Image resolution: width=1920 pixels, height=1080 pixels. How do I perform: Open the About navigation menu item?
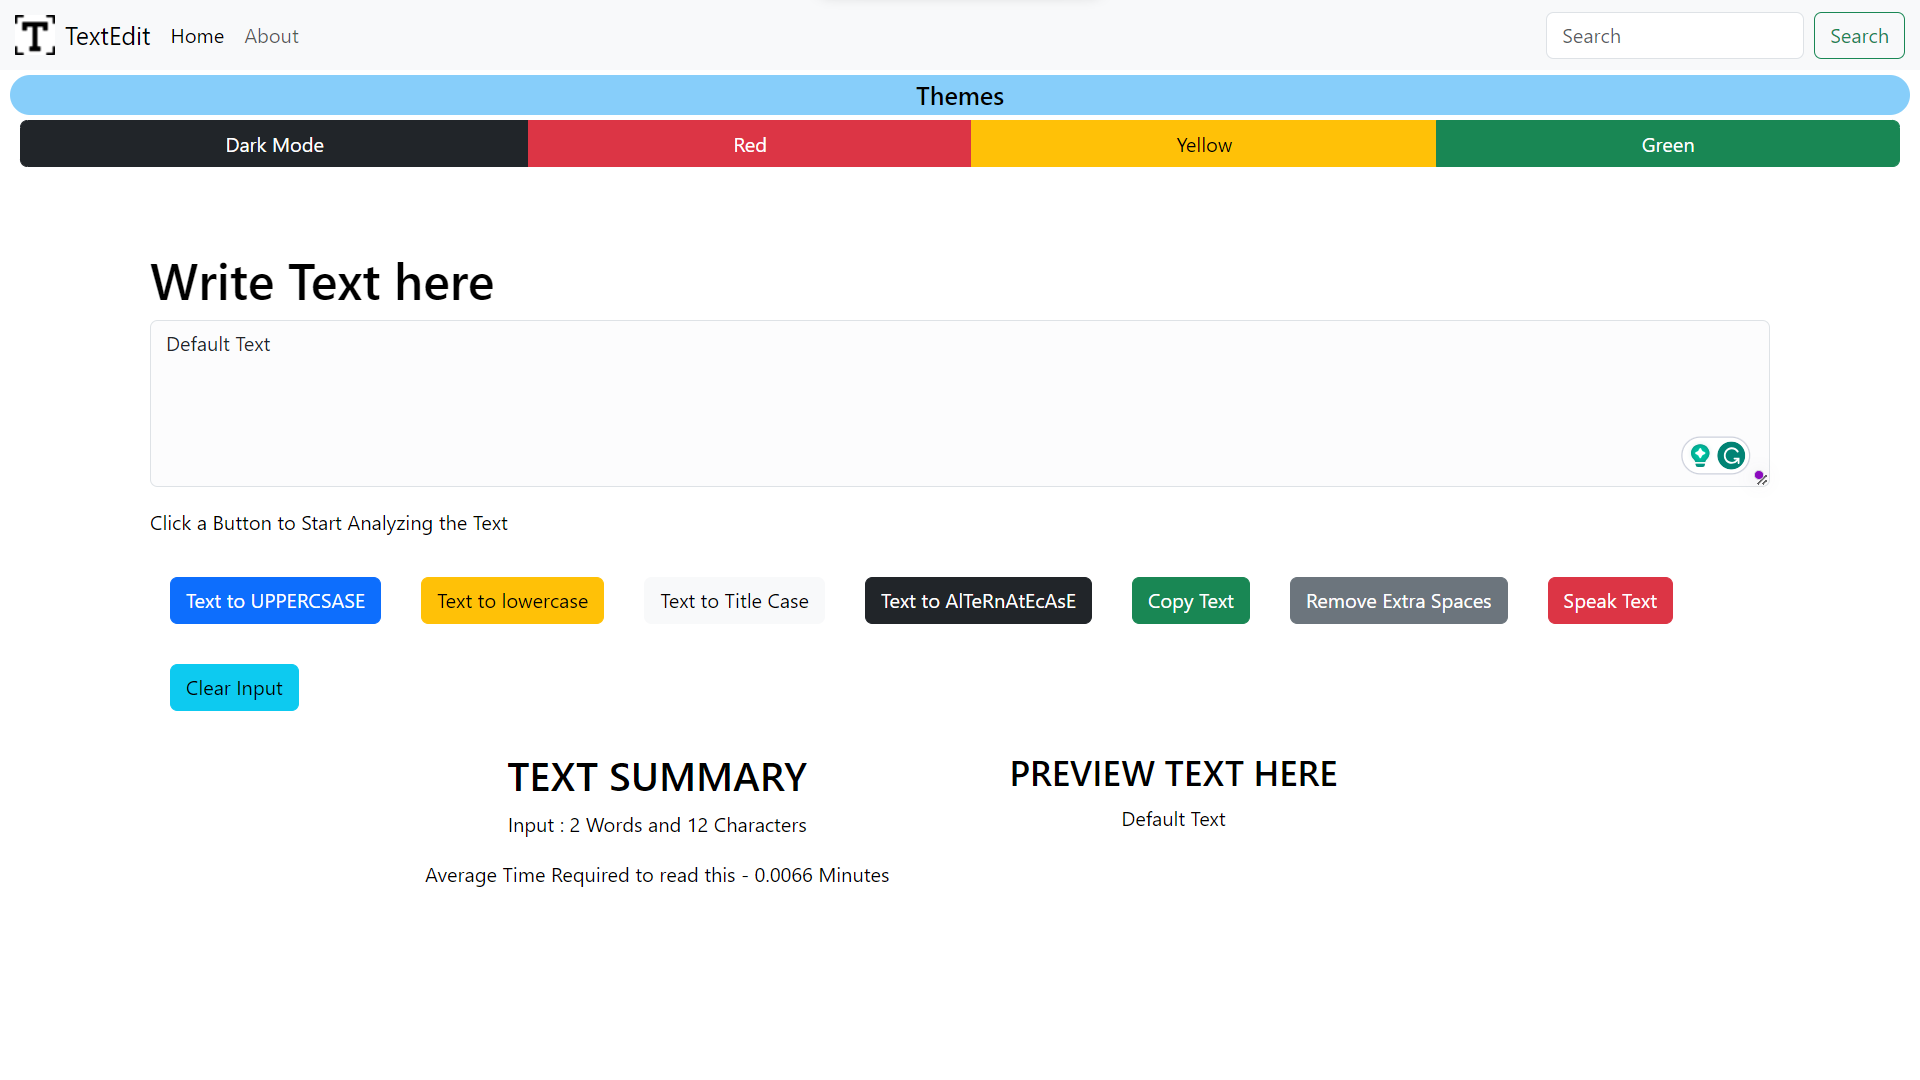(x=270, y=36)
